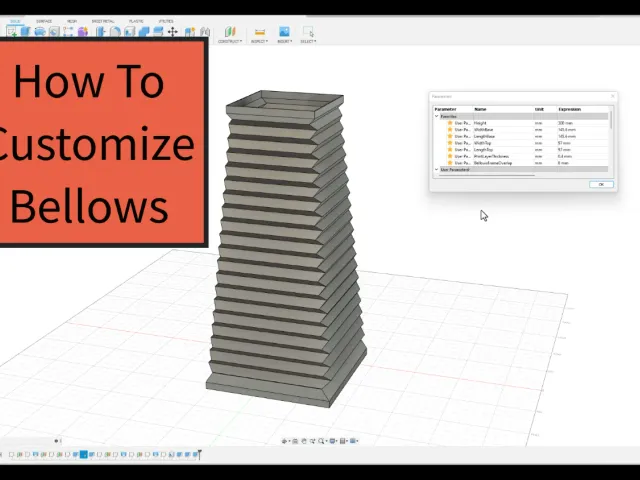Open the Insert dropdown menu
The image size is (640, 480).
(284, 41)
